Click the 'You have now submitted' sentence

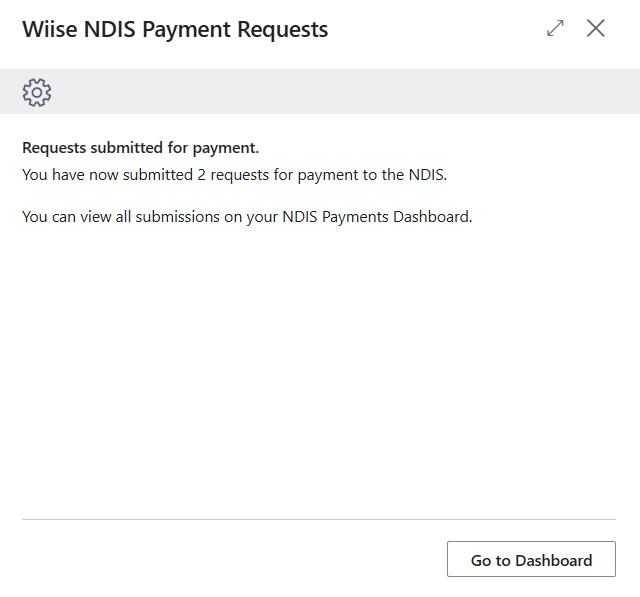tap(235, 175)
